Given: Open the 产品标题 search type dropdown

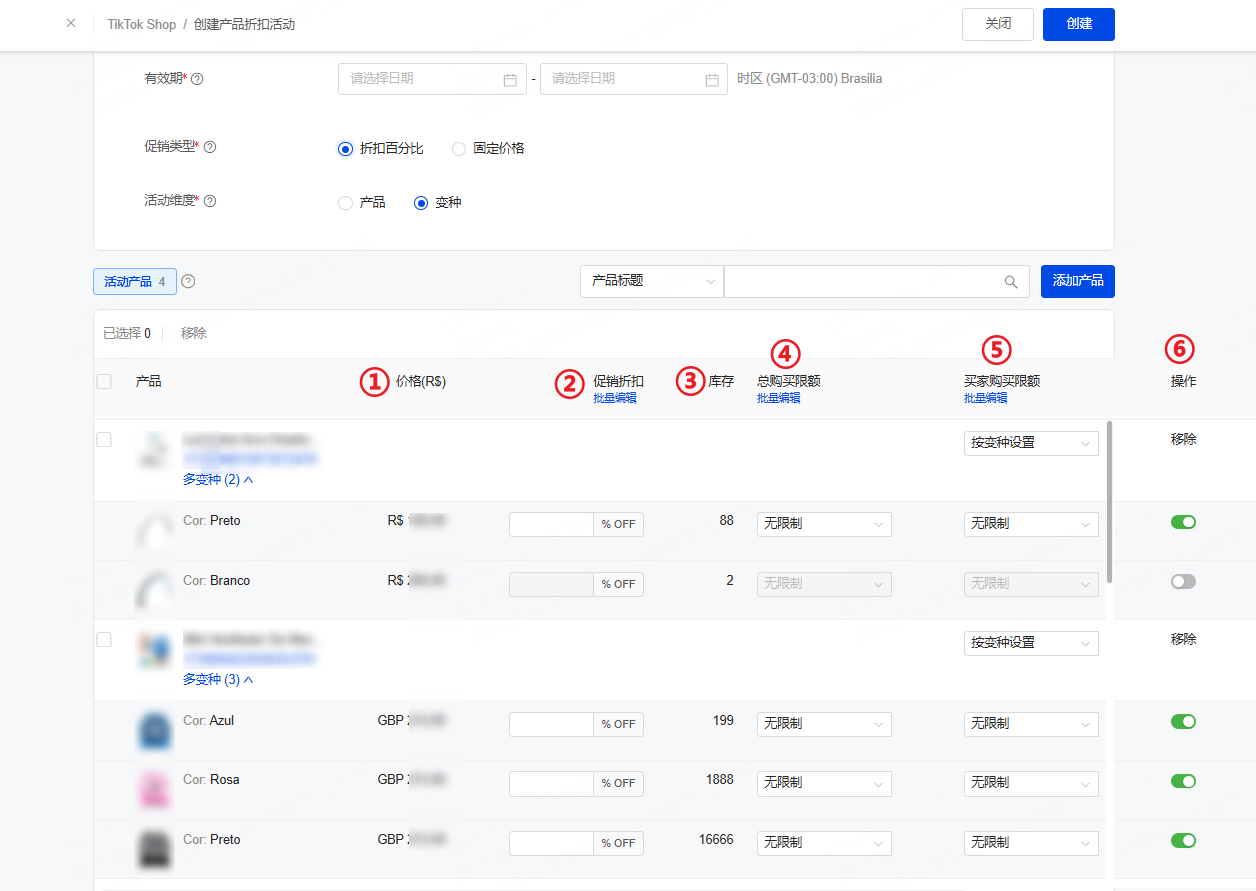Looking at the screenshot, I should [652, 282].
